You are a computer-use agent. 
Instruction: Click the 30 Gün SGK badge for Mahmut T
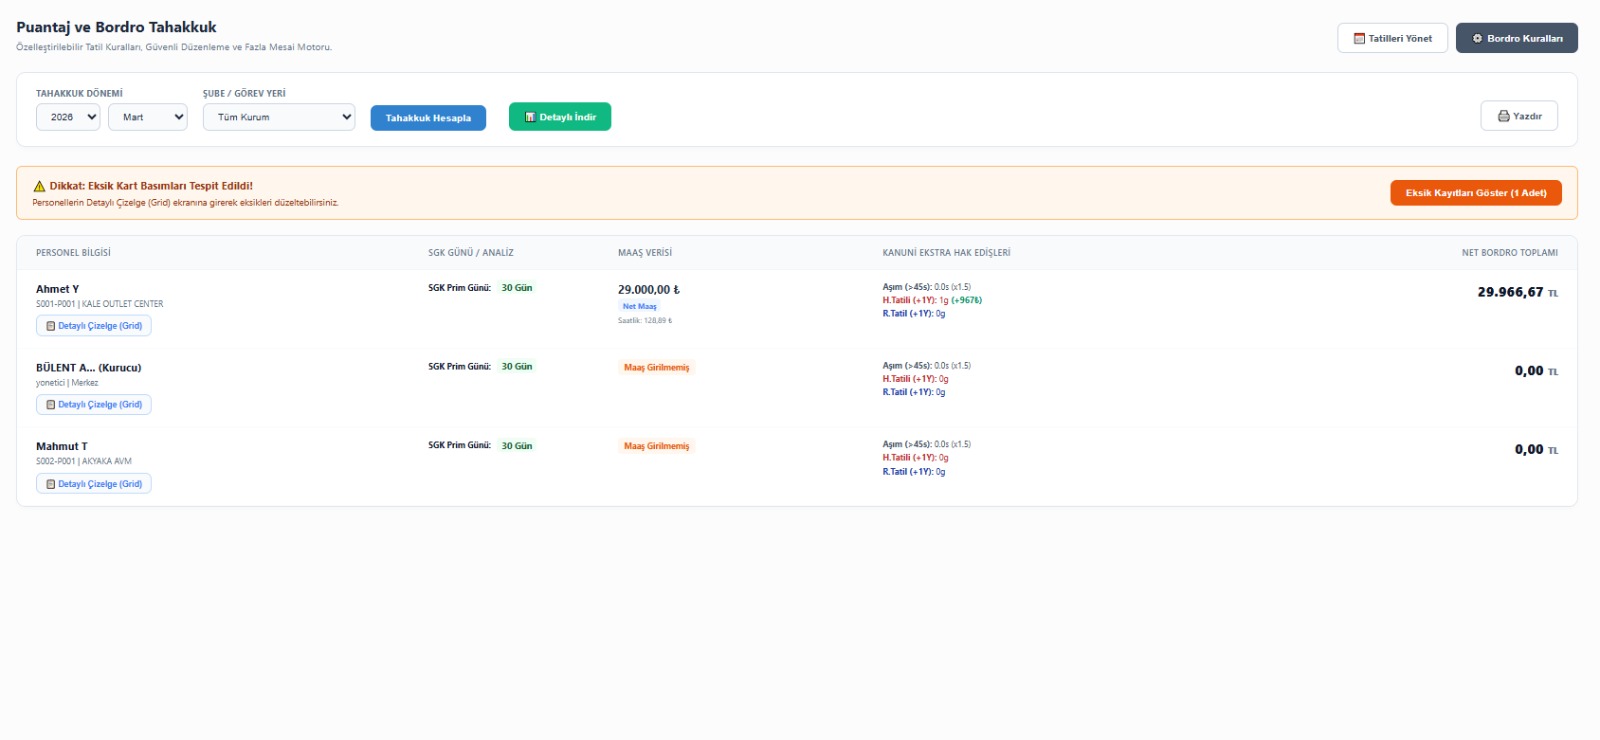[517, 446]
